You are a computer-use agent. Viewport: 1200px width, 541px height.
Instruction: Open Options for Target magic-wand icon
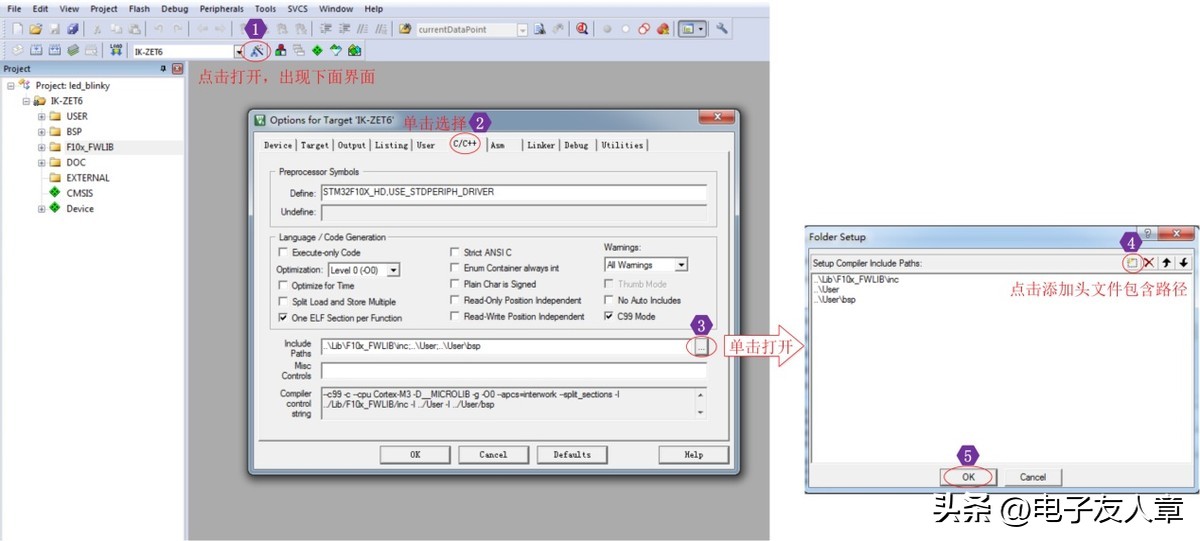257,50
